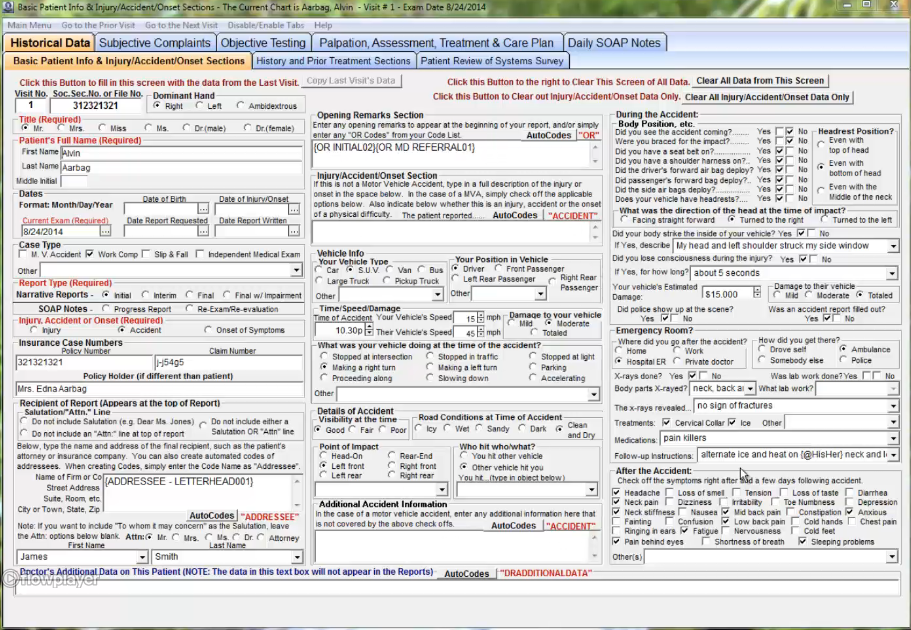Select Left dominant hand option
The image size is (911, 630).
tap(200, 106)
